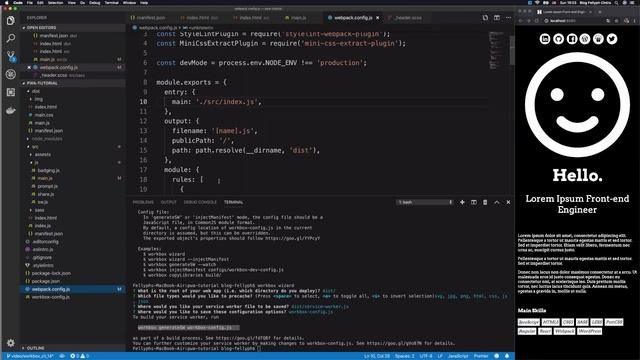Open the Docker view in activity bar
The height and width of the screenshot is (360, 640).
point(11,110)
